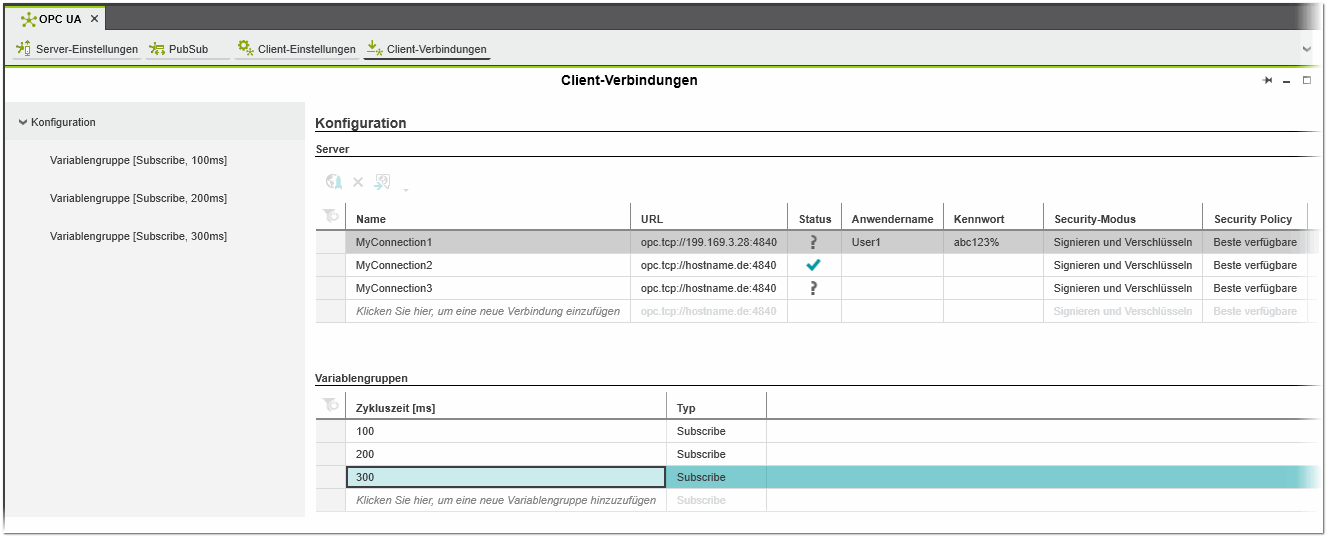Click the delete connection X icon
Screen dimensions: 1327x537
click(358, 182)
